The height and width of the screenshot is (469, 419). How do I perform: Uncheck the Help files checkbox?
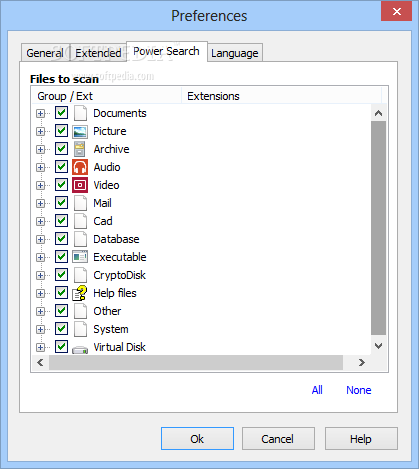(x=61, y=293)
